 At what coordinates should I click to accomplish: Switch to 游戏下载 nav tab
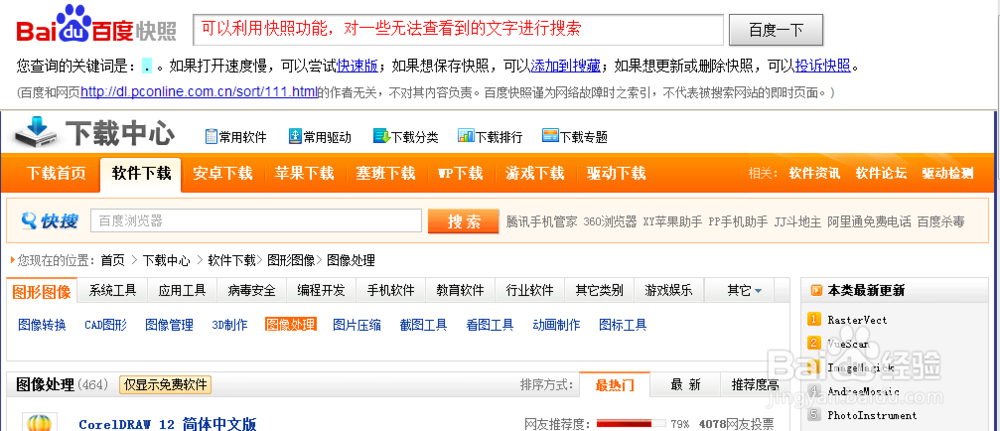534,173
